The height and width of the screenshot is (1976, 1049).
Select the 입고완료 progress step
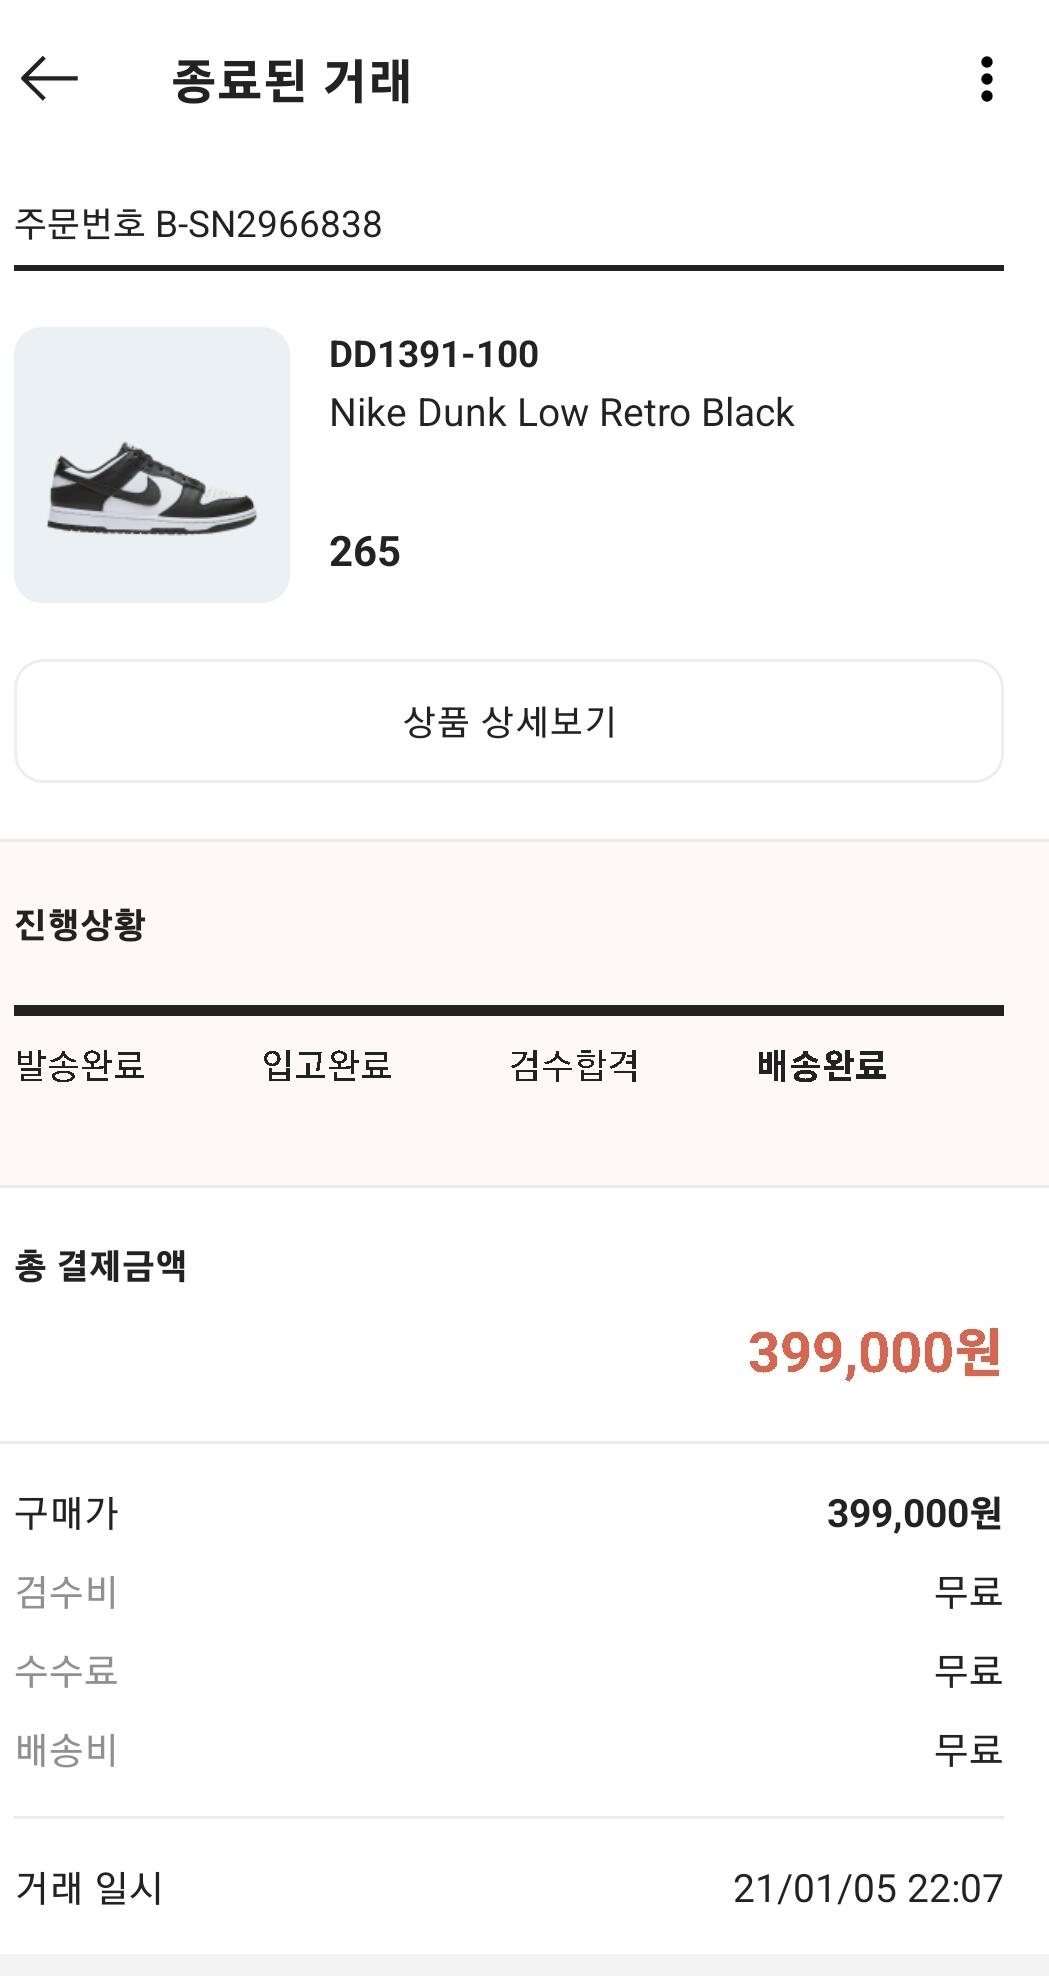point(327,1065)
